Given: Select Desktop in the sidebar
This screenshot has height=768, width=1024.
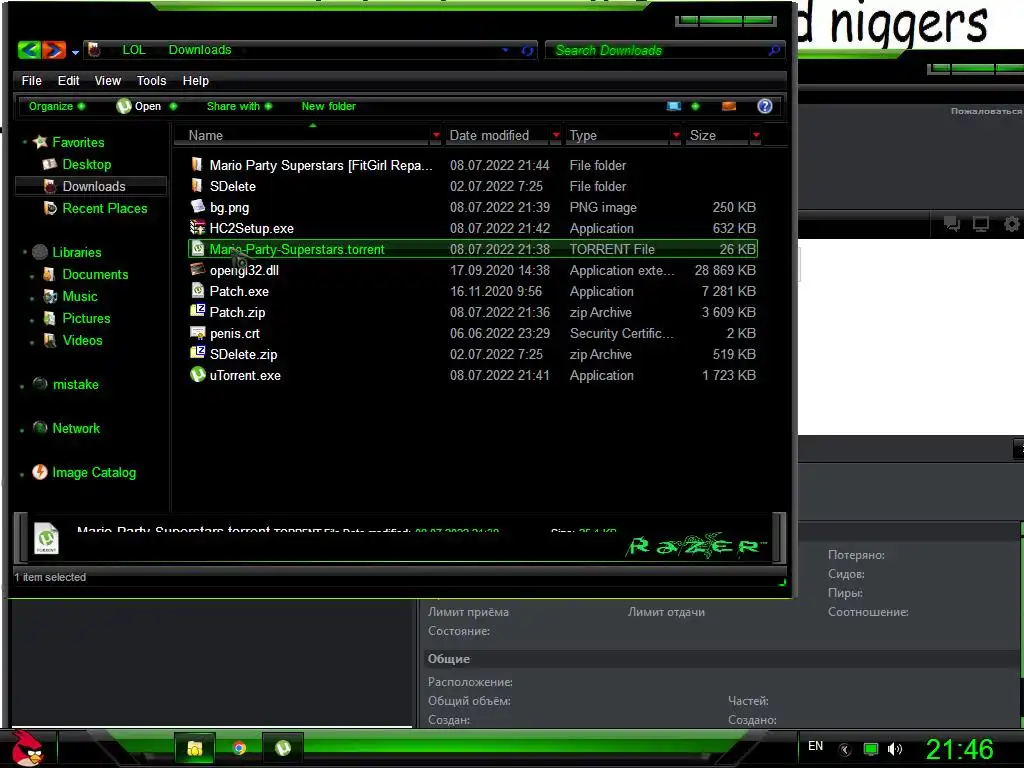Looking at the screenshot, I should pos(86,164).
